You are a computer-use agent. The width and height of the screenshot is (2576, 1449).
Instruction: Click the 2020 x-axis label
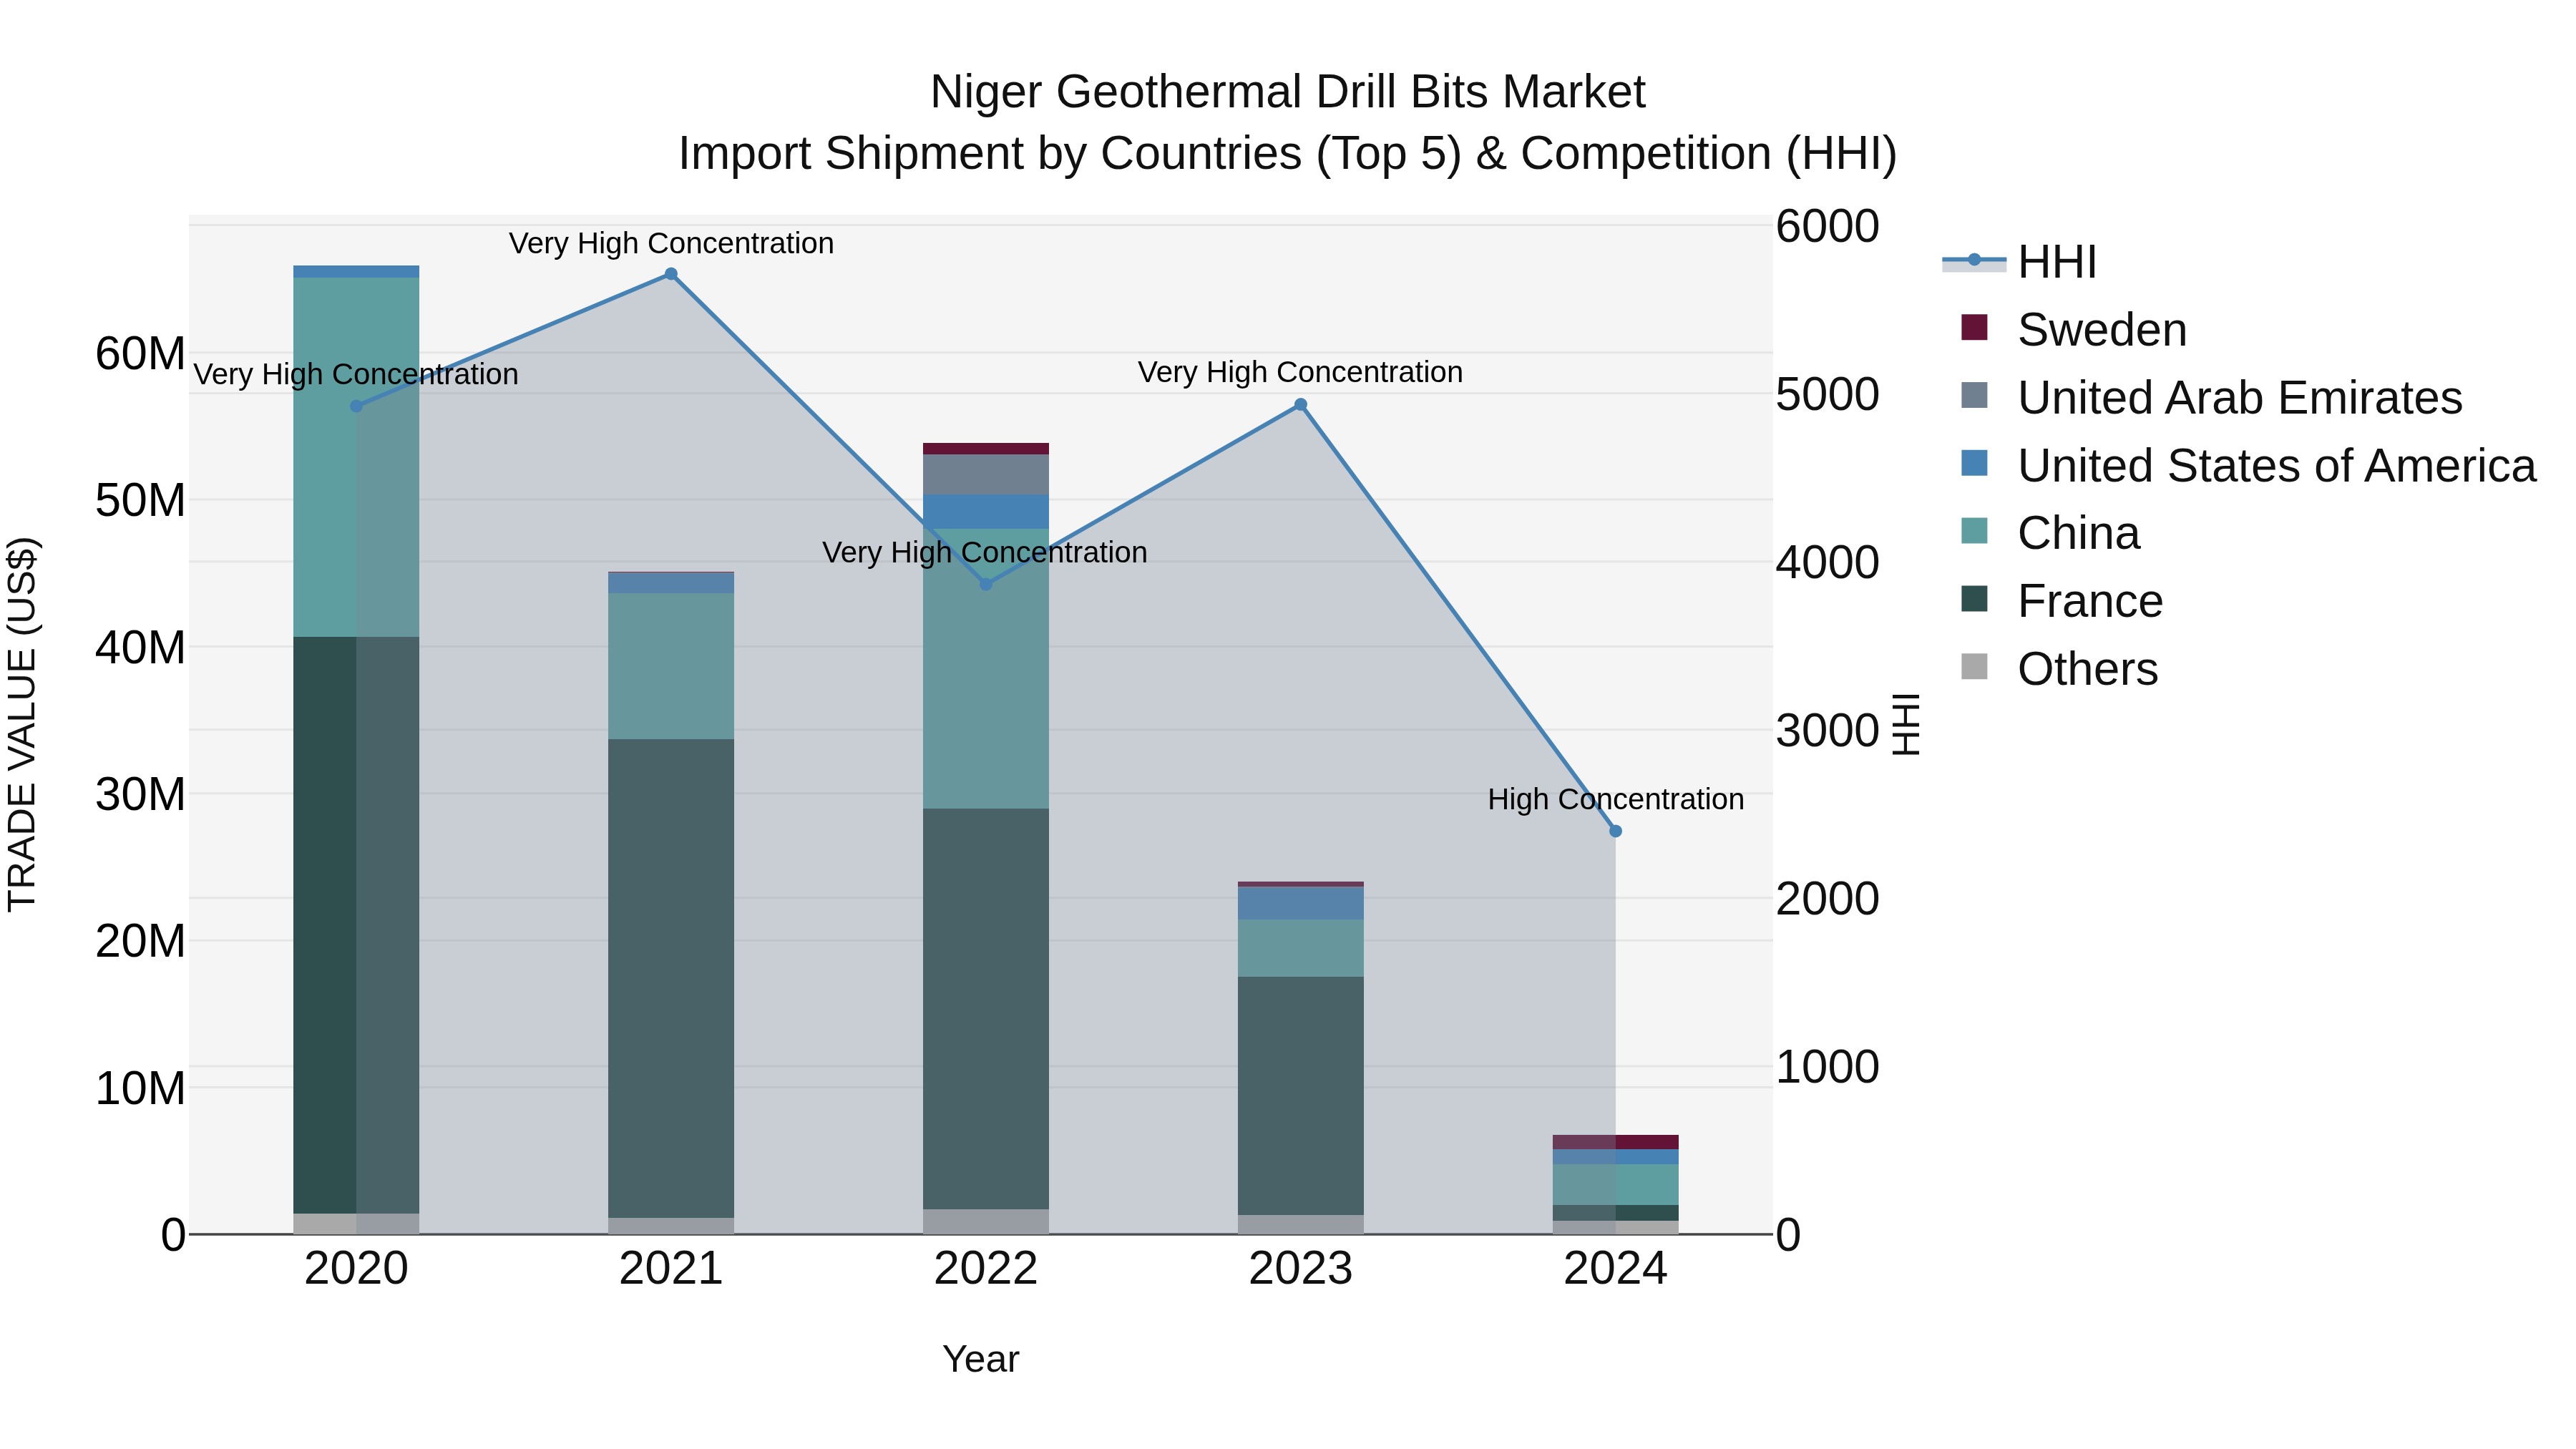tap(356, 1269)
